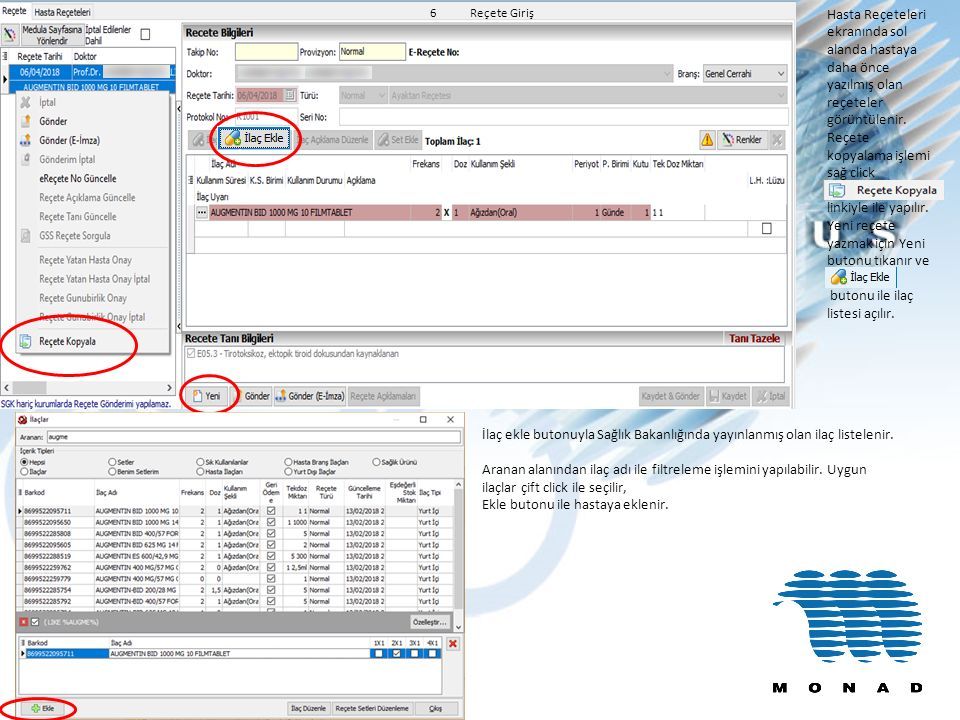Select the Hepsi radio button
The width and height of the screenshot is (960, 720).
point(24,462)
